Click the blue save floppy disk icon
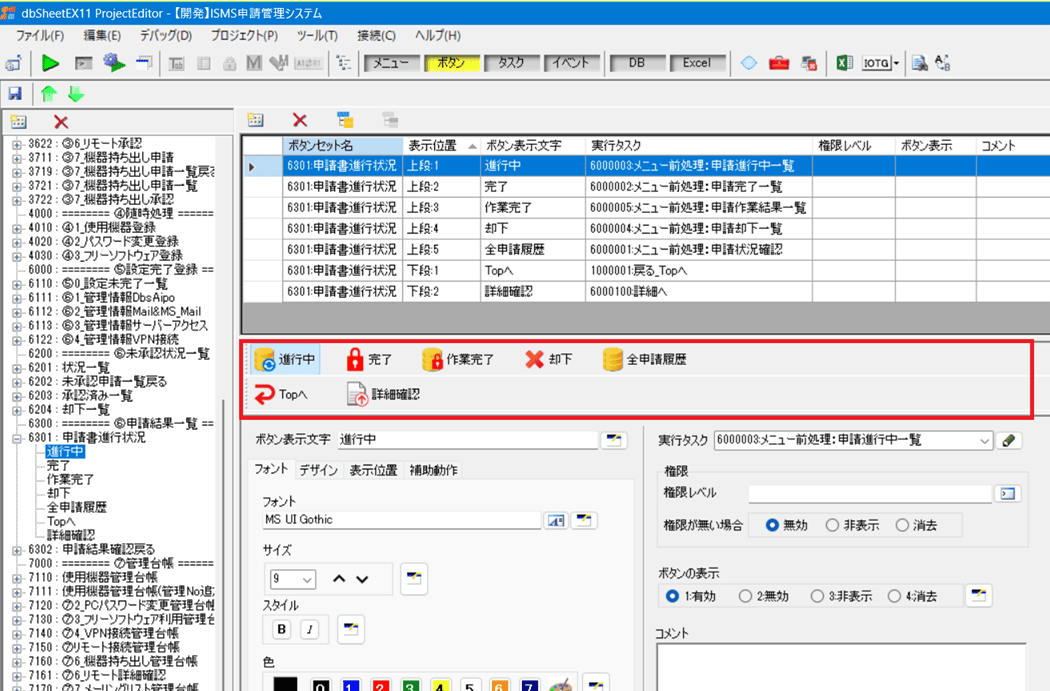This screenshot has height=691, width=1050. (x=15, y=94)
